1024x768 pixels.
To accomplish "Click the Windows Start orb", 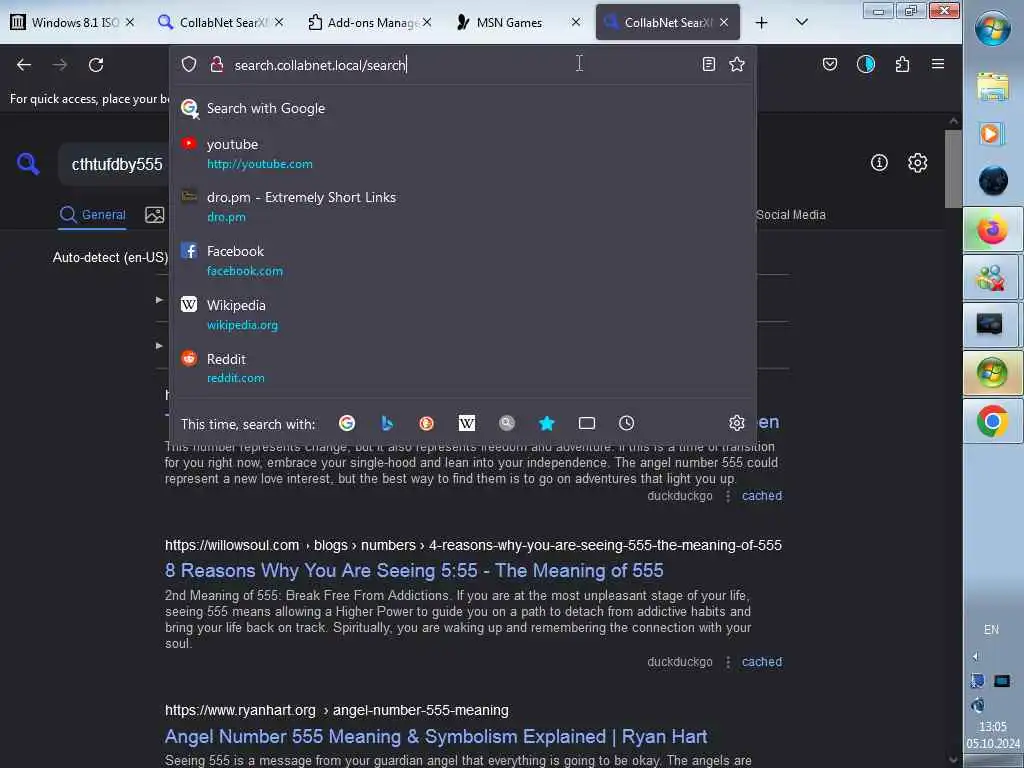I will pyautogui.click(x=992, y=28).
